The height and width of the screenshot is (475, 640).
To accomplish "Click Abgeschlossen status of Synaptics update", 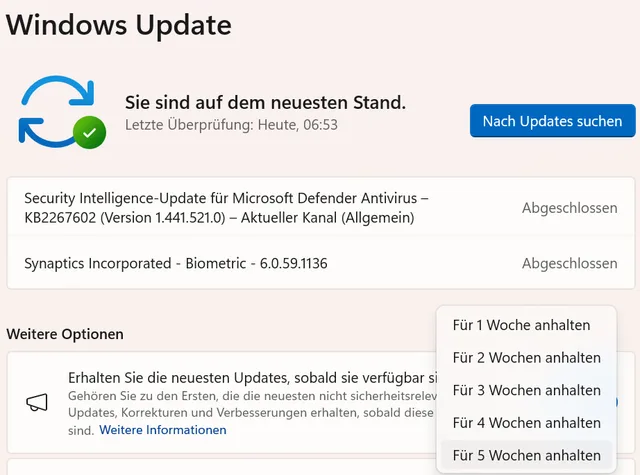I will pyautogui.click(x=569, y=264).
